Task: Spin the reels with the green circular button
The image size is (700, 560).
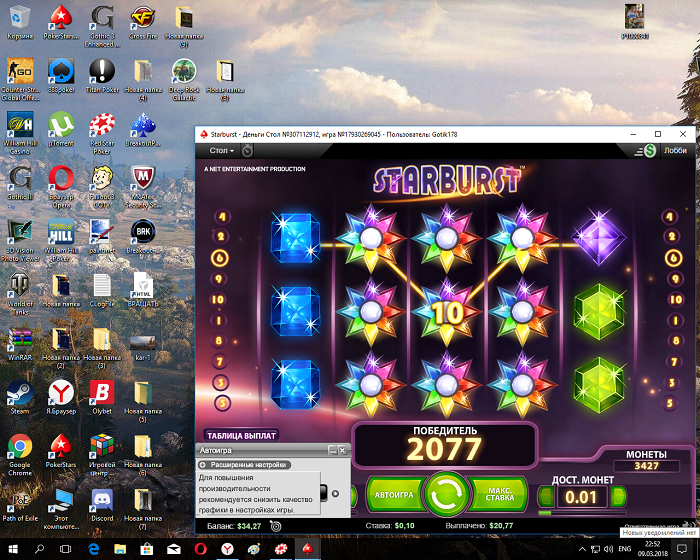Action: pos(446,494)
